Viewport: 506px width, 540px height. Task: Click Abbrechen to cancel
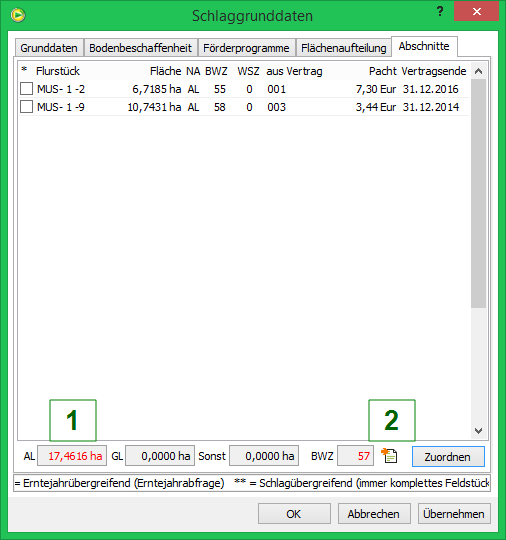tap(374, 514)
